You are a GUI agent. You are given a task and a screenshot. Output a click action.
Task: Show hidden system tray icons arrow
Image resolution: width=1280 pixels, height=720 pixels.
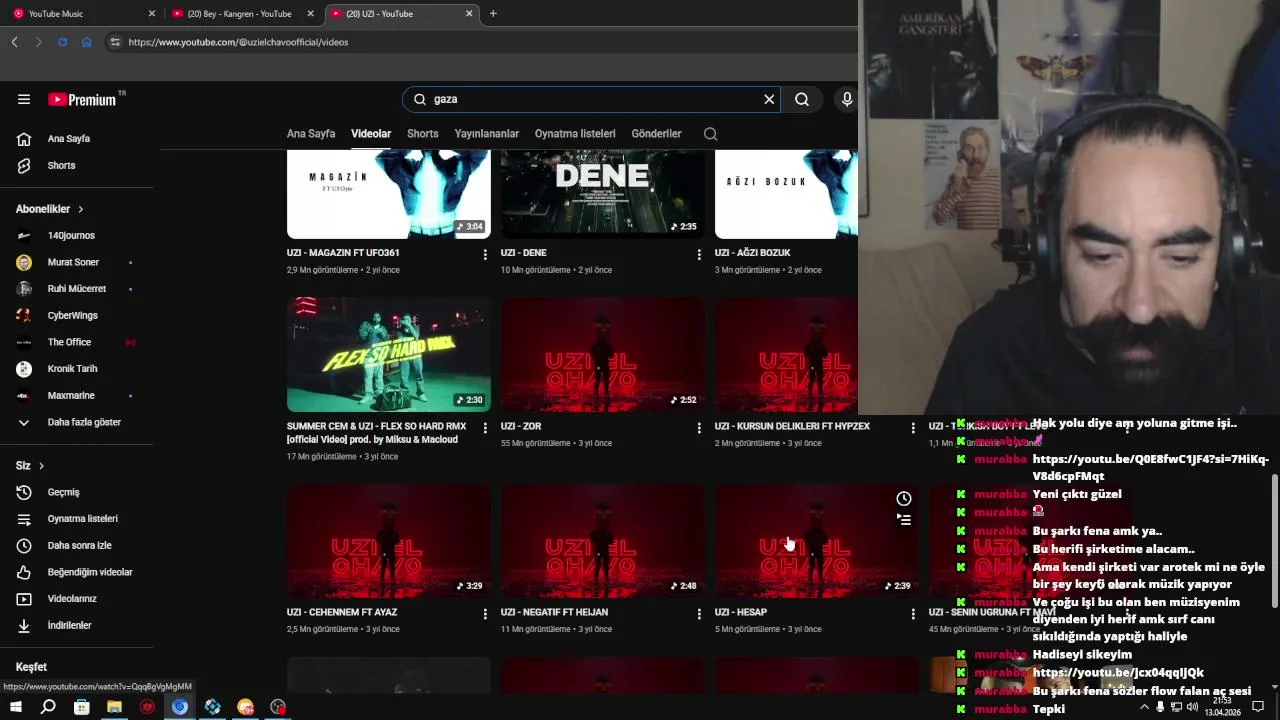coord(1144,707)
